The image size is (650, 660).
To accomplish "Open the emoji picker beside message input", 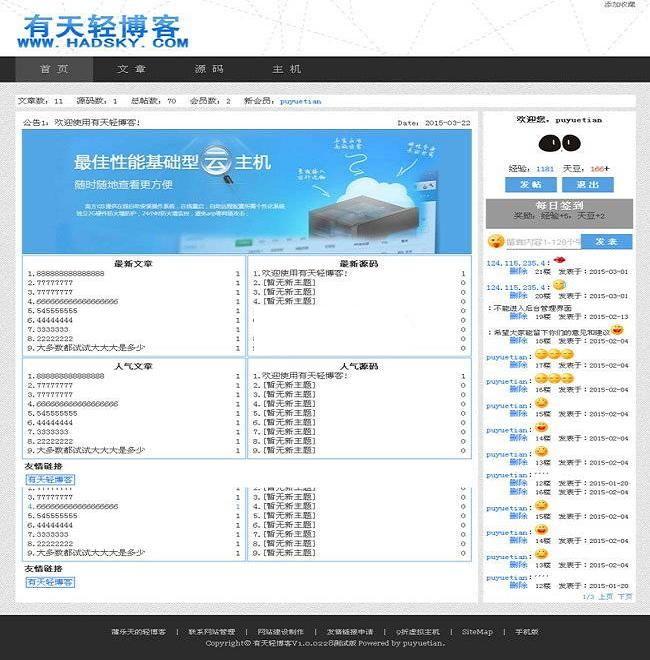I will coord(495,241).
